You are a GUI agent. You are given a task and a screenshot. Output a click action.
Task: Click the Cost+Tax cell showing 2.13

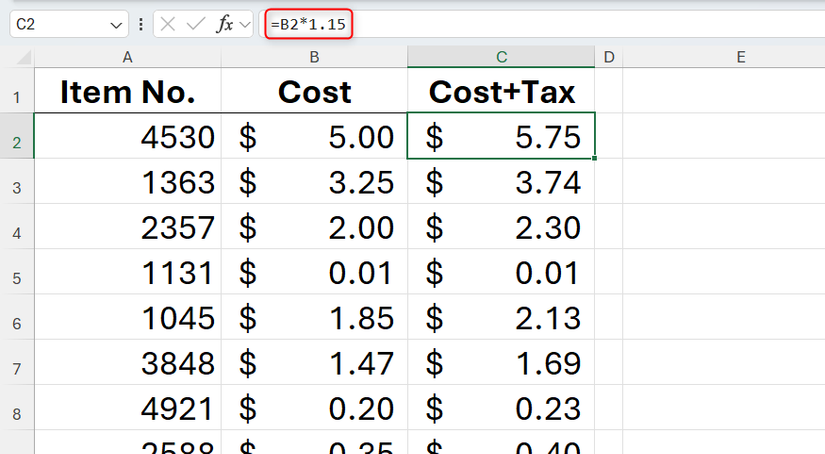(501, 317)
